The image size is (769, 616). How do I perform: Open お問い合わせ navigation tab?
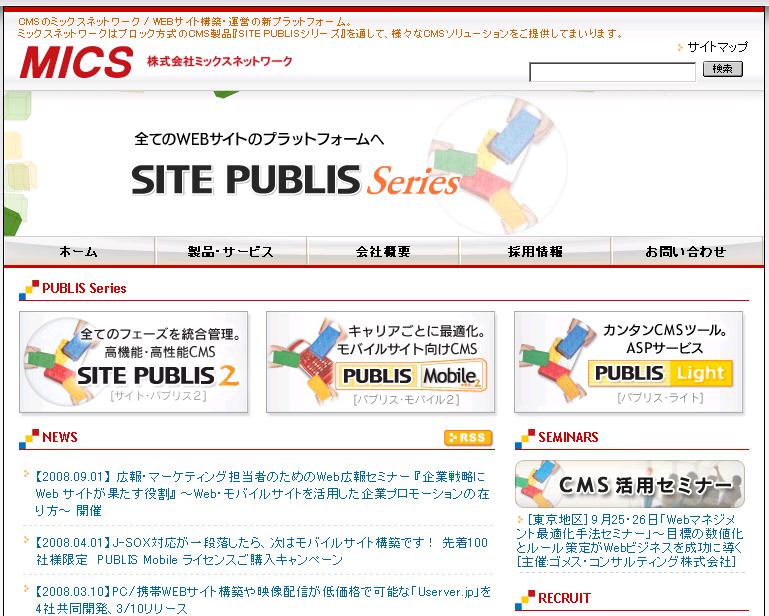point(687,251)
